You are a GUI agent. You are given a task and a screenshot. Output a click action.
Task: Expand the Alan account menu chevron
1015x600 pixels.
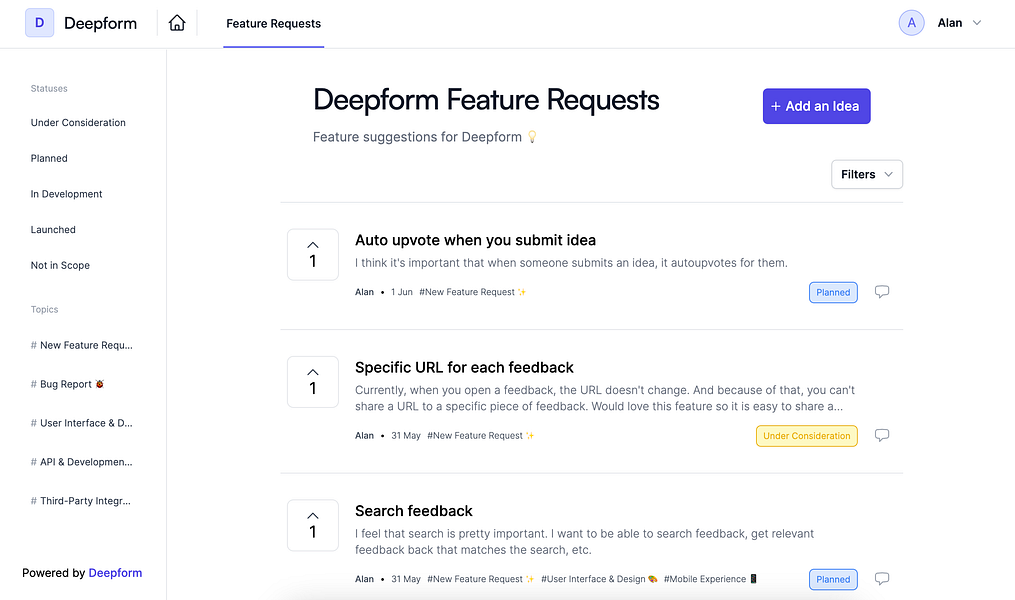tap(977, 23)
